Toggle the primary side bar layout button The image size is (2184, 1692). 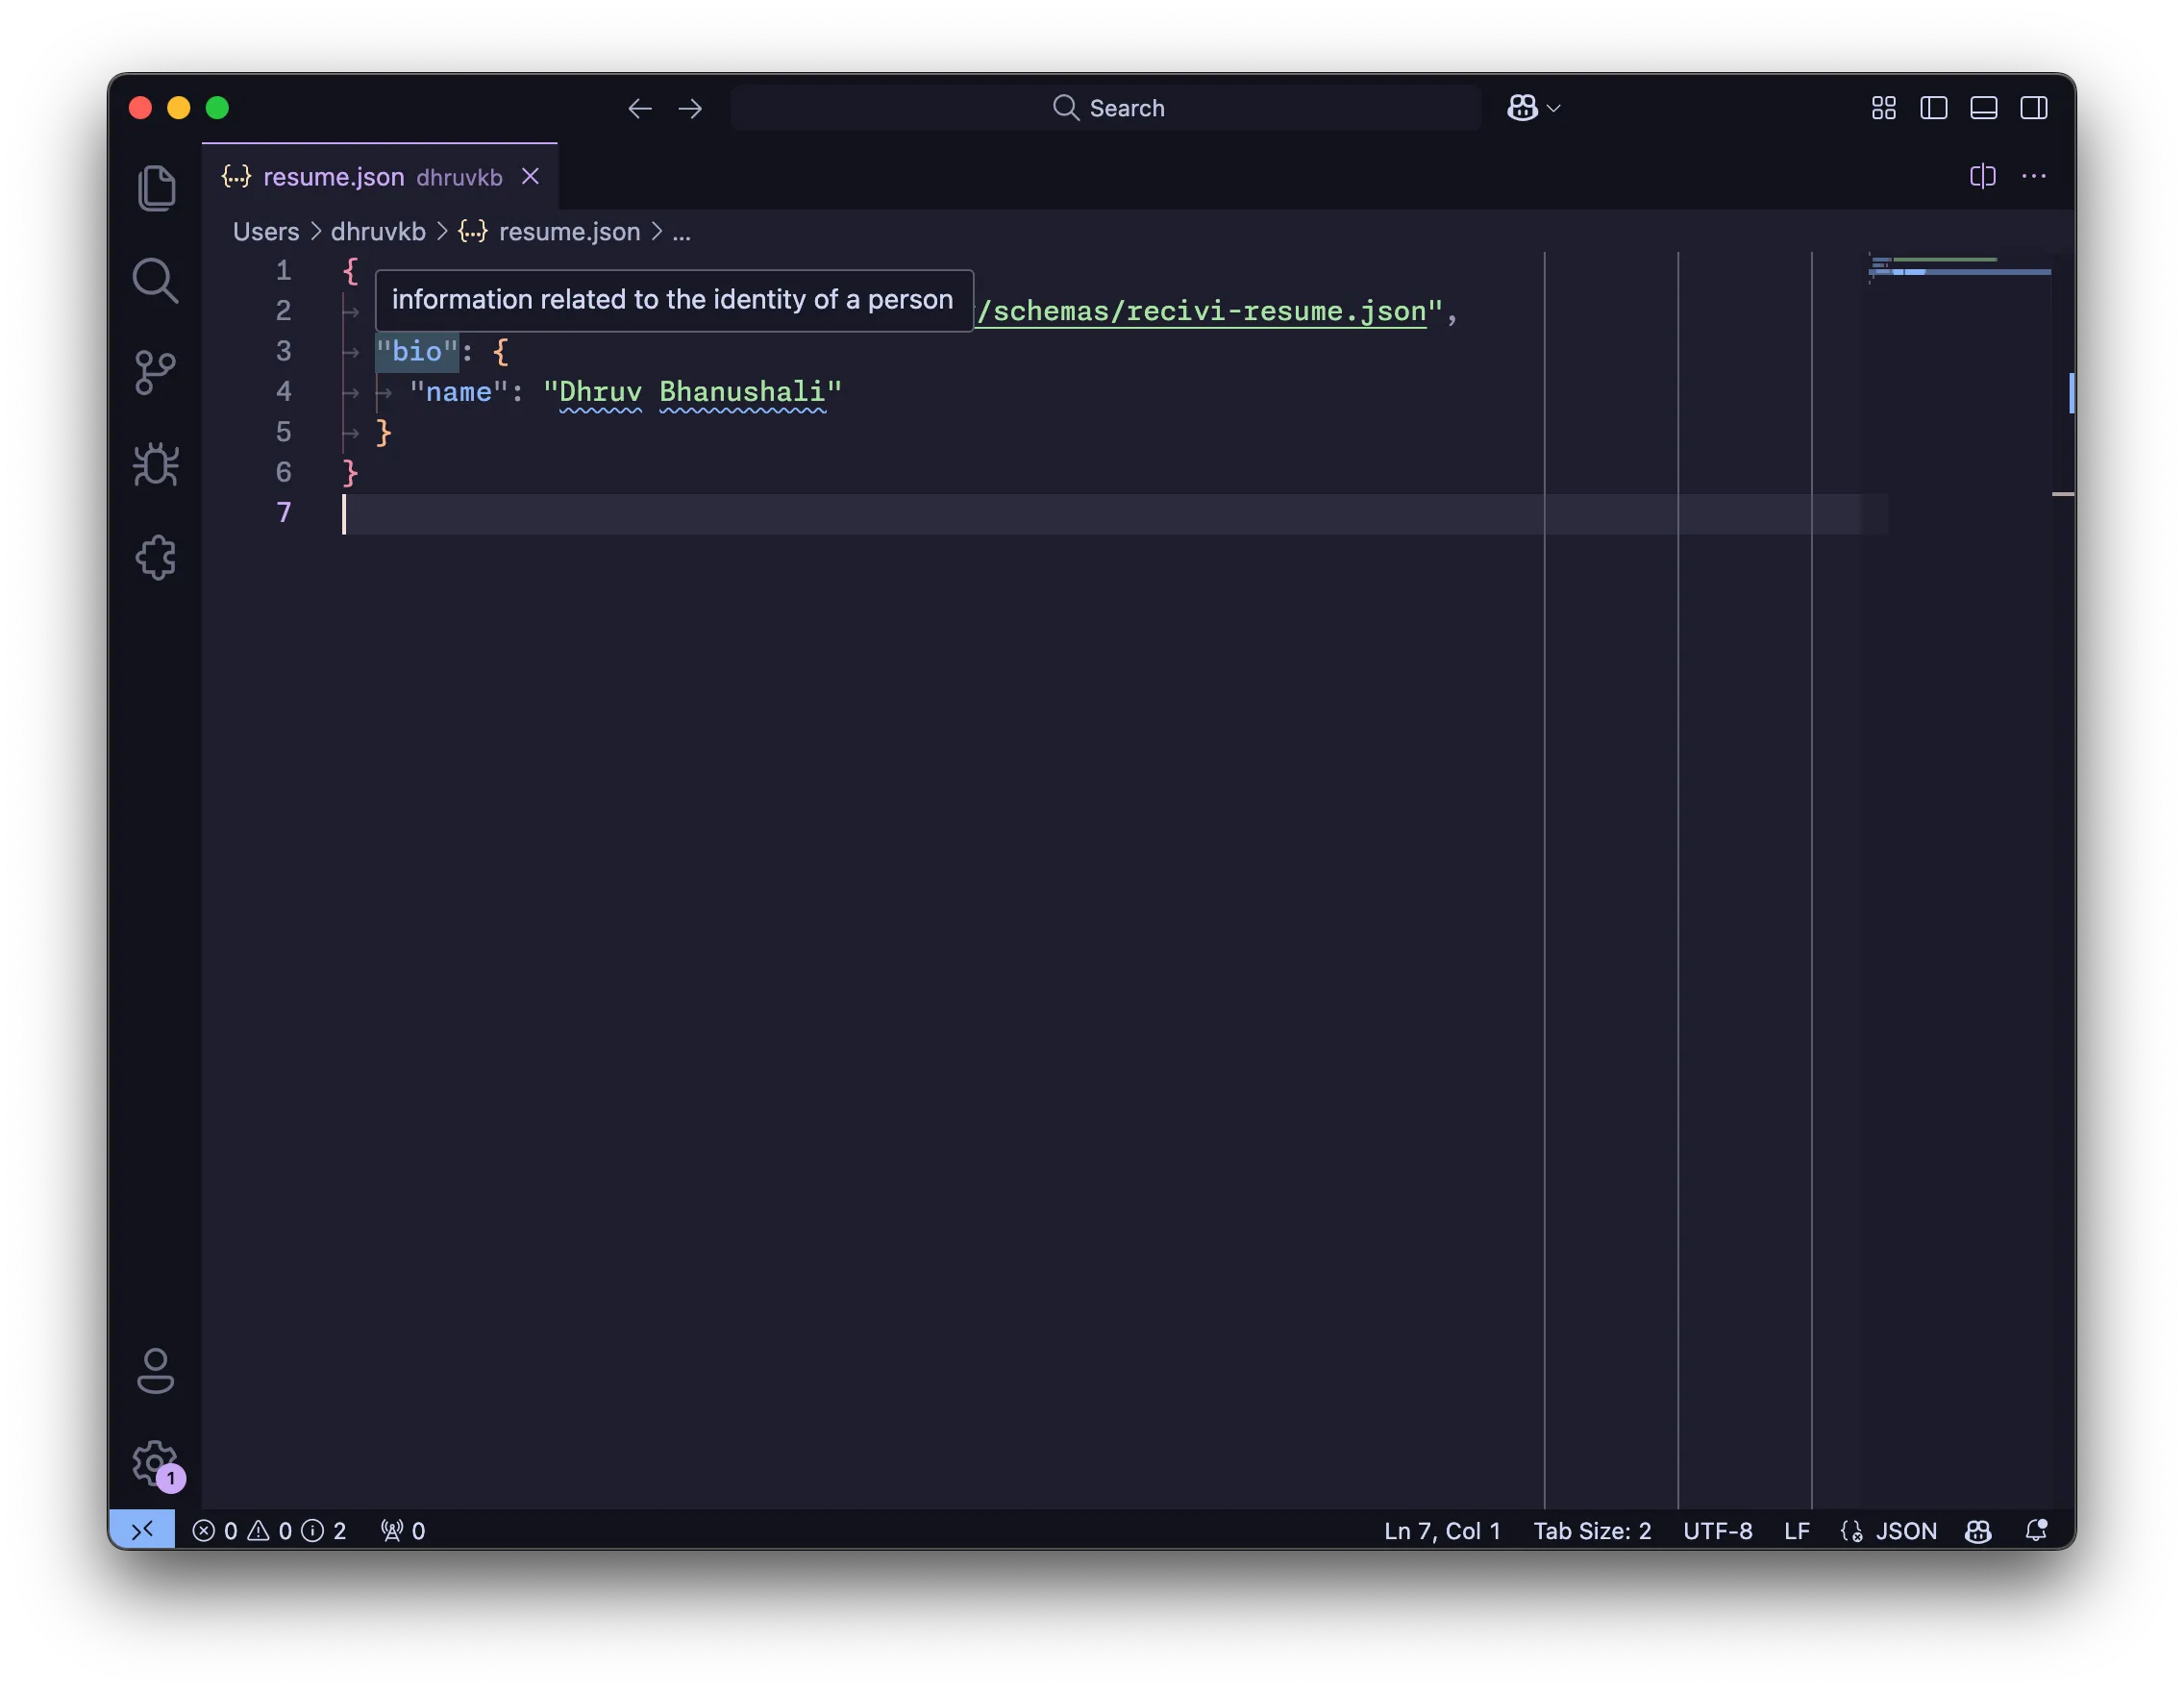(x=1933, y=108)
